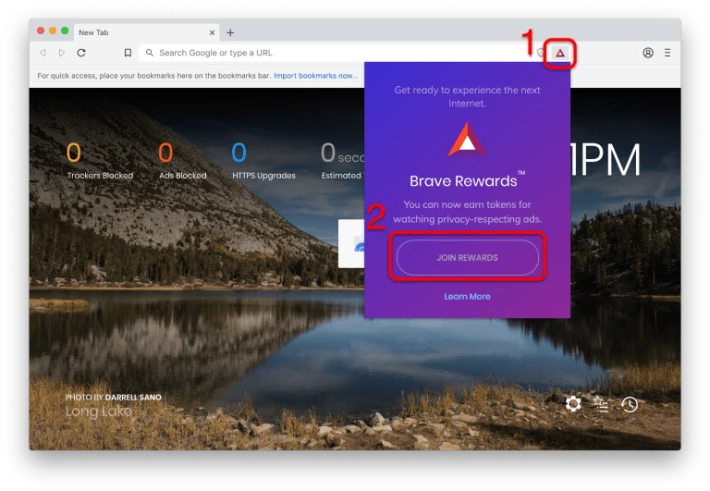The height and width of the screenshot is (491, 710).
Task: Click the Long Lake photo title
Action: (99, 411)
